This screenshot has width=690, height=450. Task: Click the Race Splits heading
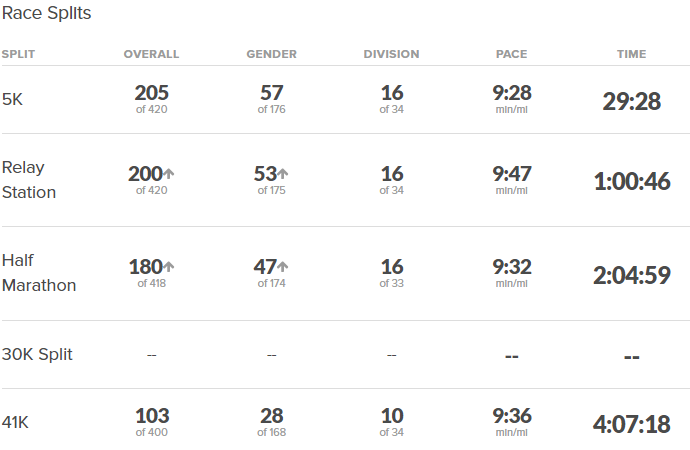(47, 13)
